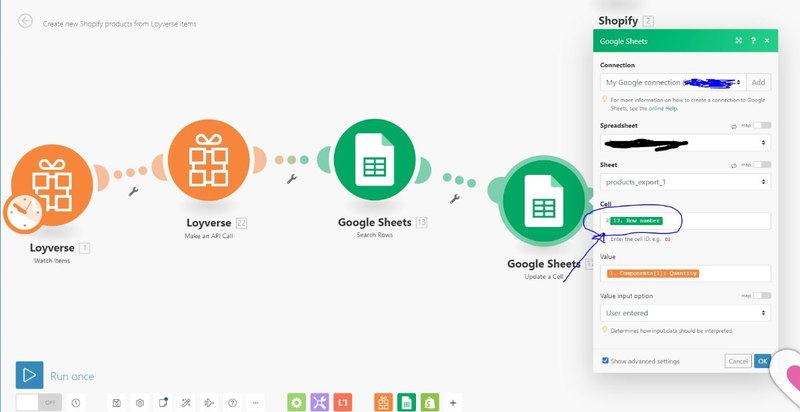
Task: Click the Run once play button
Action: (x=29, y=375)
